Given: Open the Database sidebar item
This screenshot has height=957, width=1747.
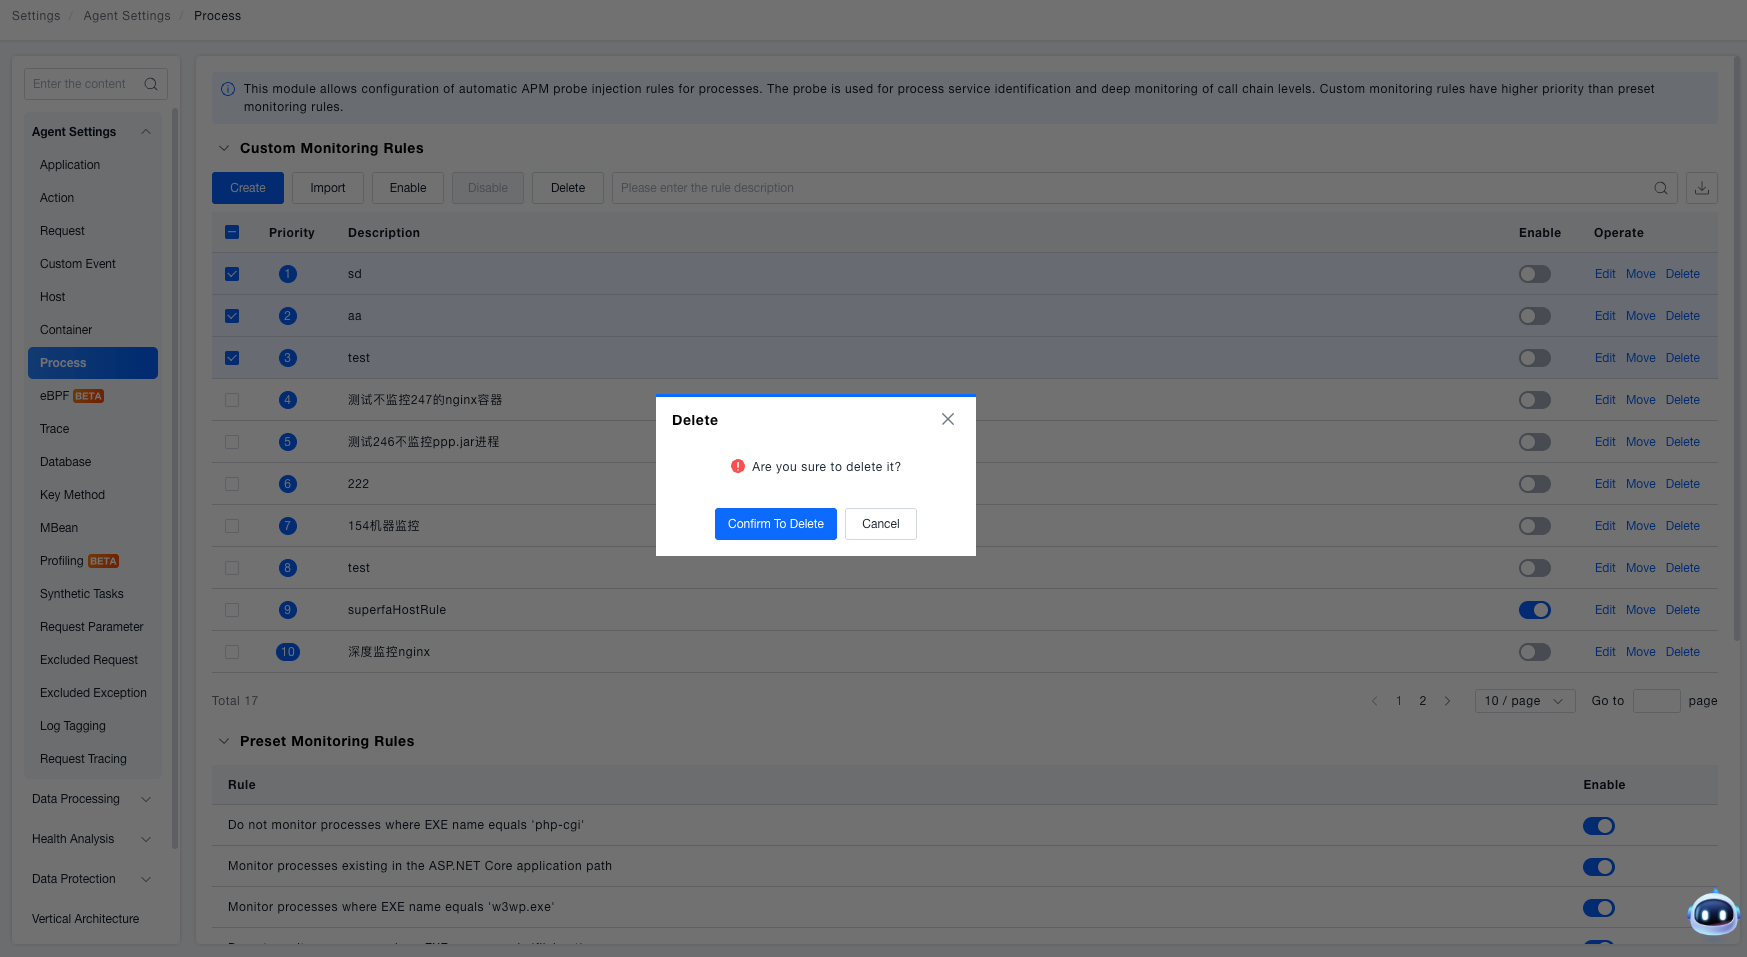Looking at the screenshot, I should click(66, 462).
